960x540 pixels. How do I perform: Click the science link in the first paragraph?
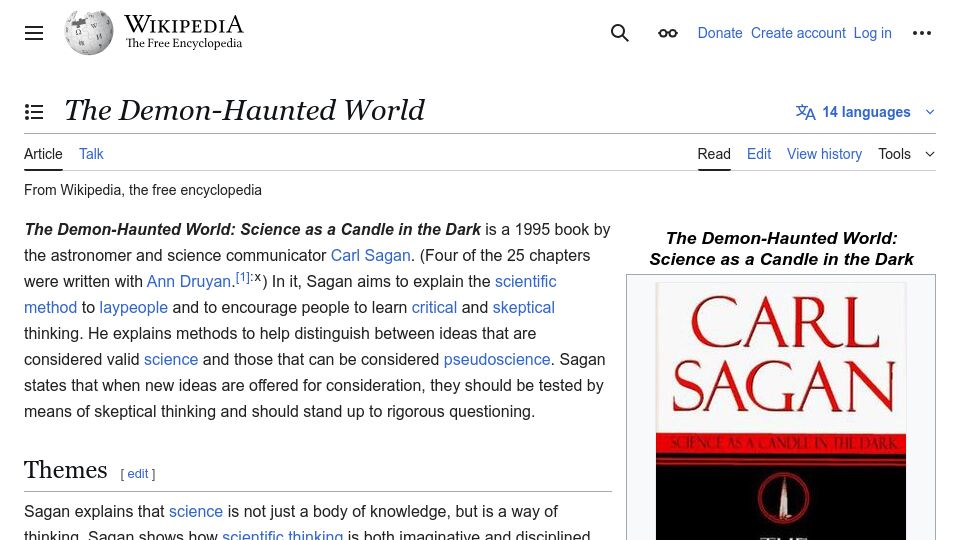point(171,359)
